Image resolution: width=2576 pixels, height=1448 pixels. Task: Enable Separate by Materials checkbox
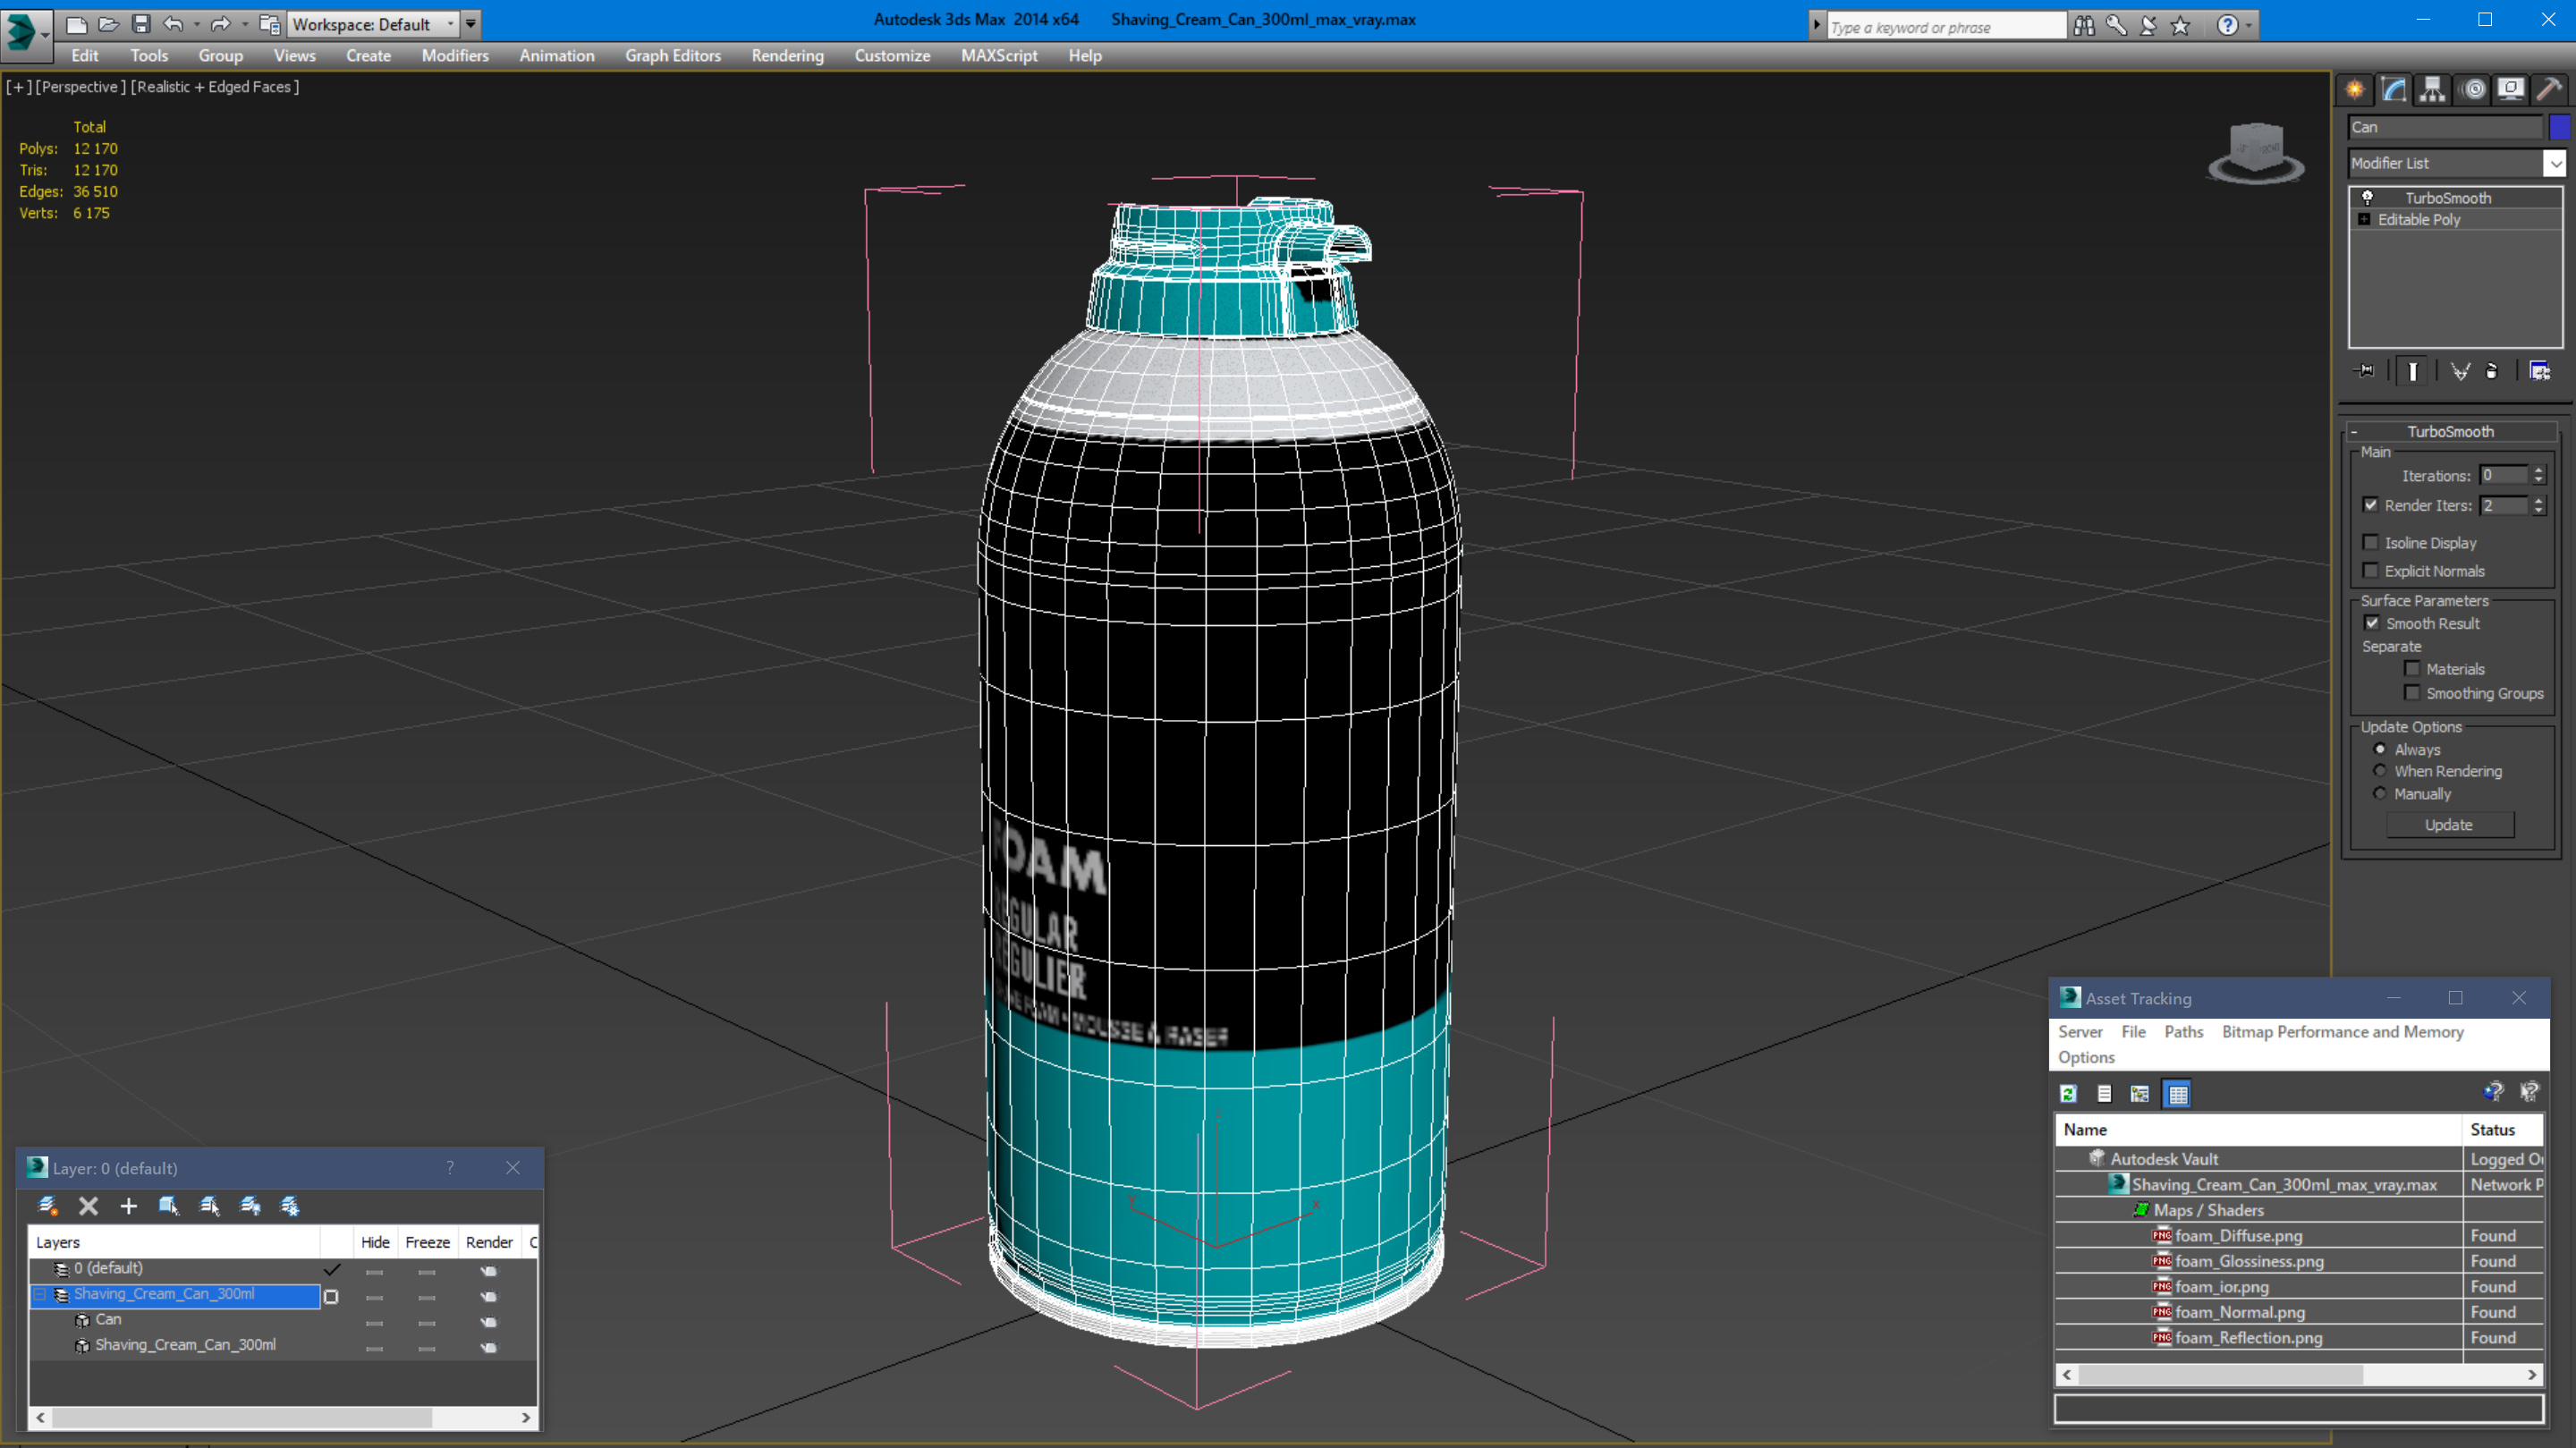[2413, 669]
